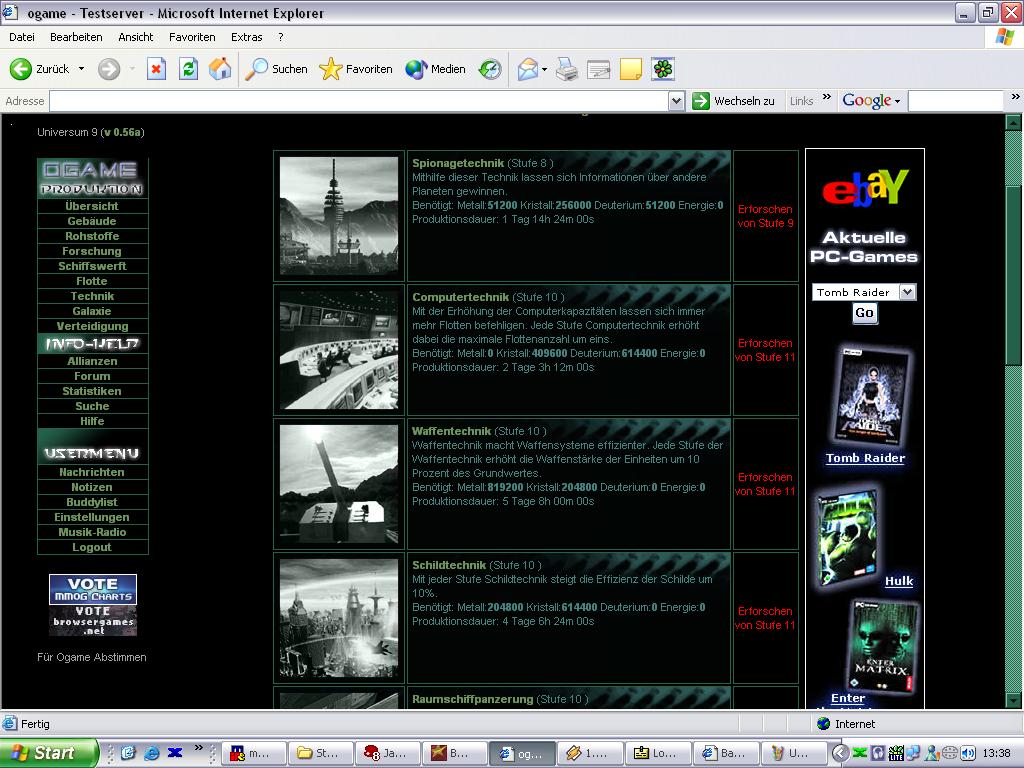Open home page via house icon
Viewport: 1024px width, 768px height.
(x=220, y=69)
